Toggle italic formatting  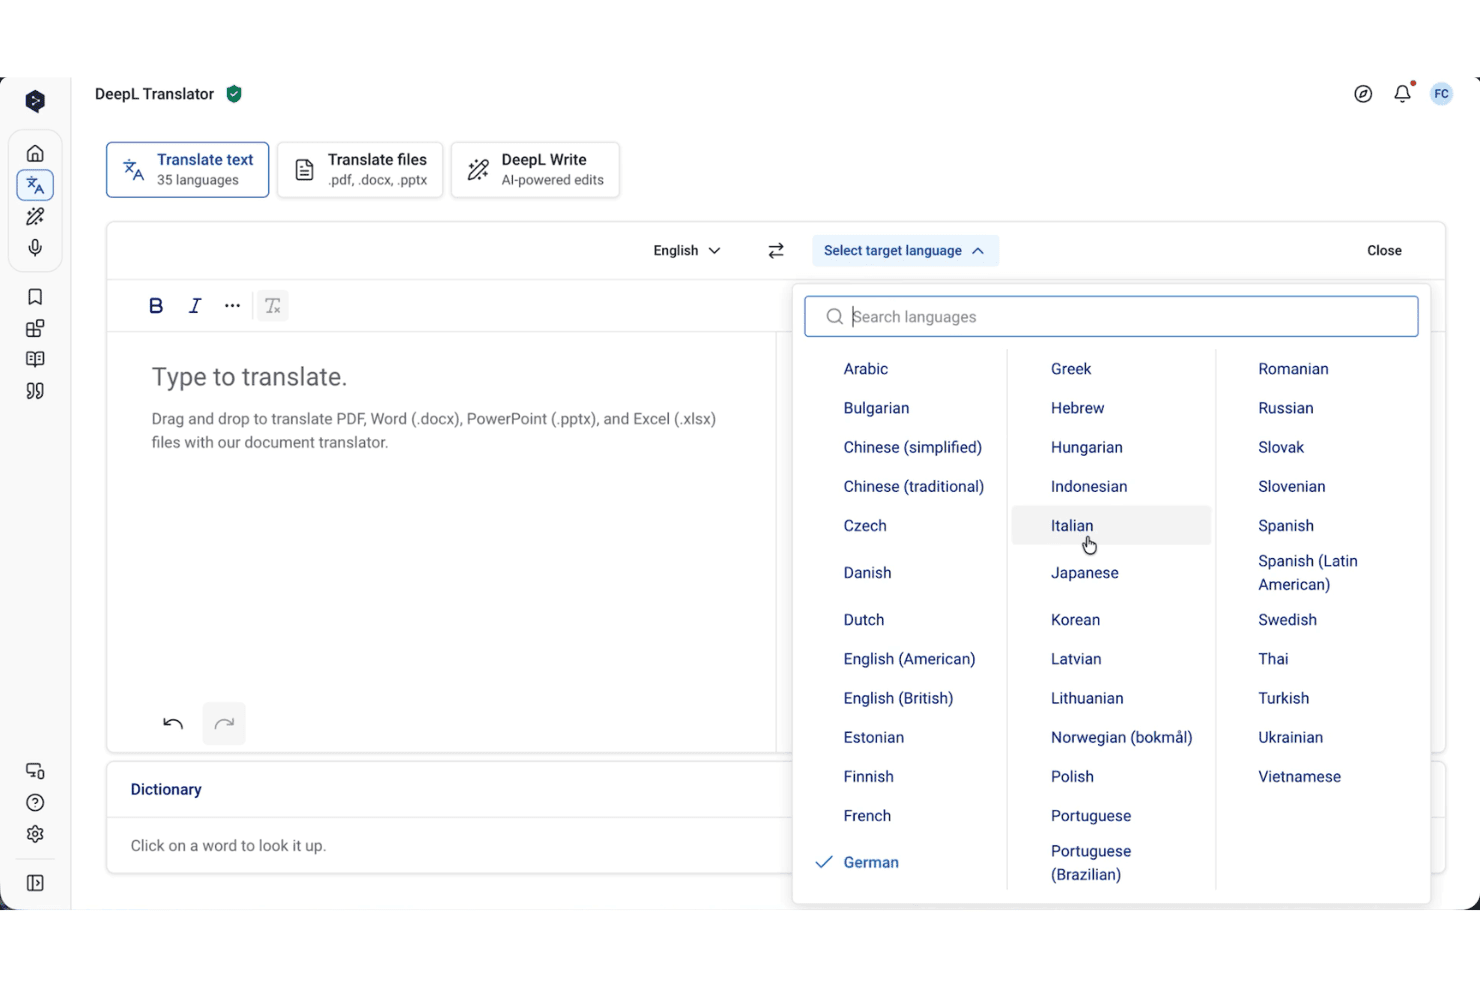coord(195,306)
